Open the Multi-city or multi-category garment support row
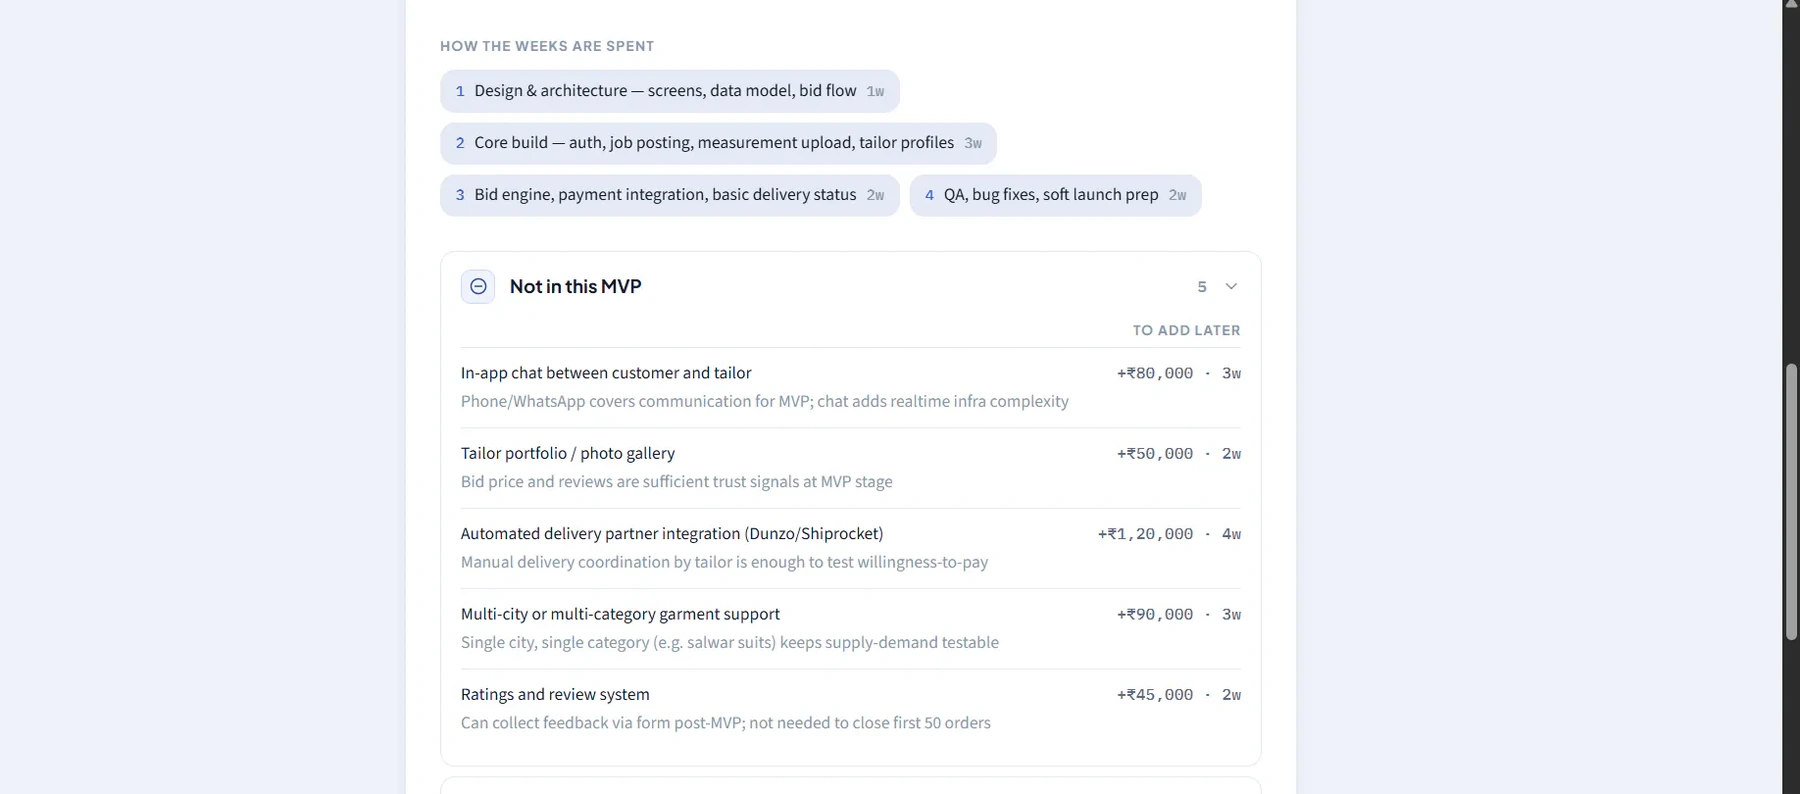1800x794 pixels. pyautogui.click(x=850, y=628)
